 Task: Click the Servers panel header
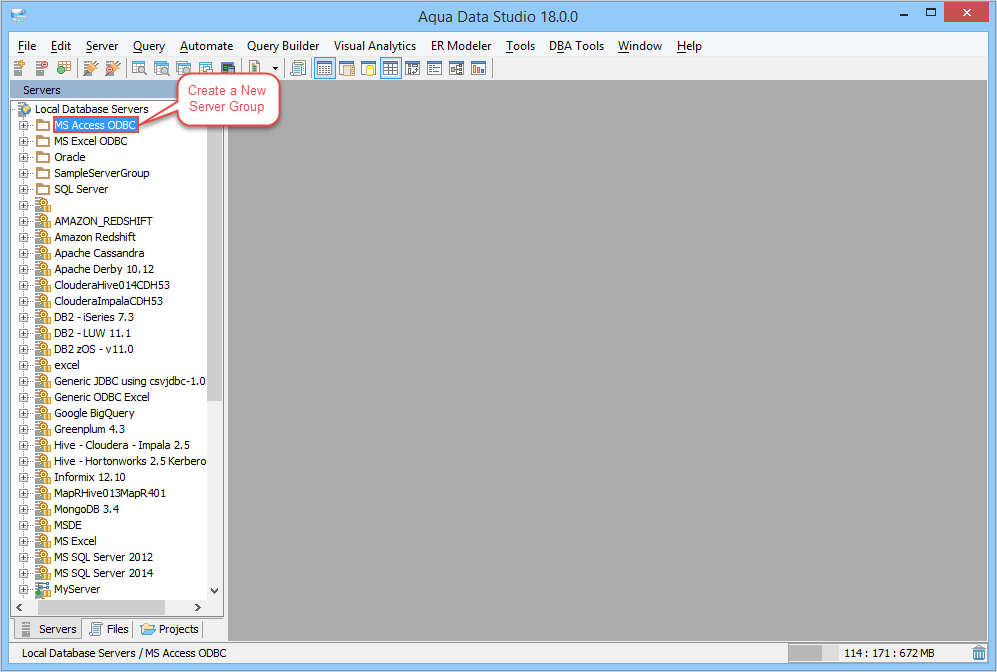coord(92,90)
